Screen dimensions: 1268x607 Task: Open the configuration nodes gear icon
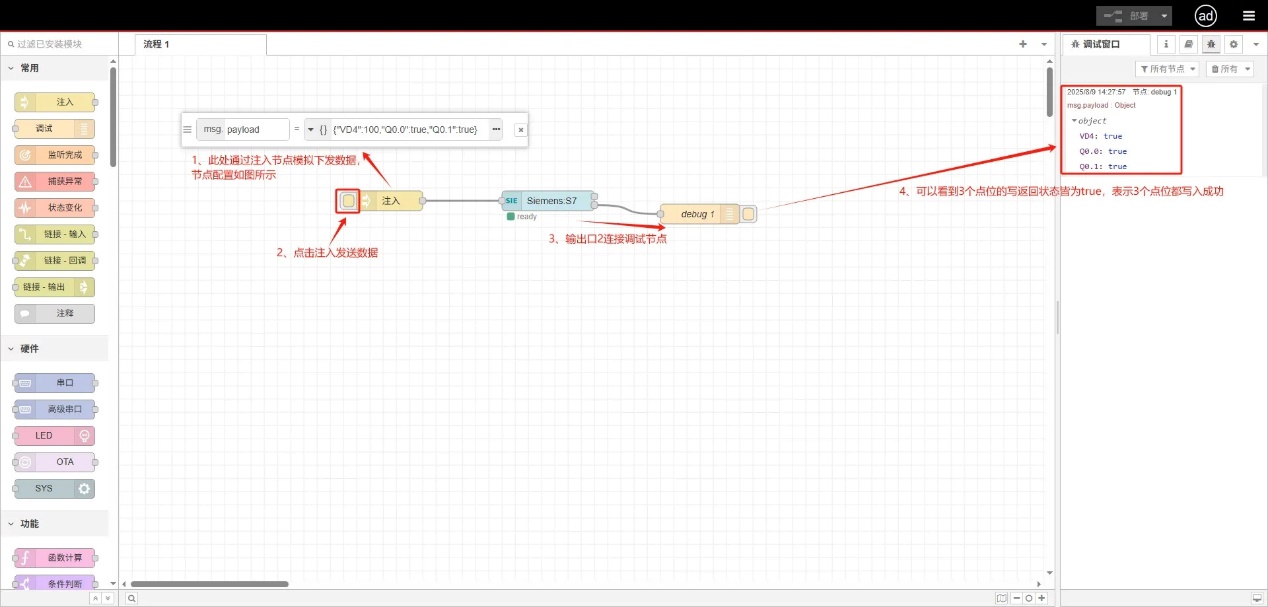pyautogui.click(x=1233, y=44)
